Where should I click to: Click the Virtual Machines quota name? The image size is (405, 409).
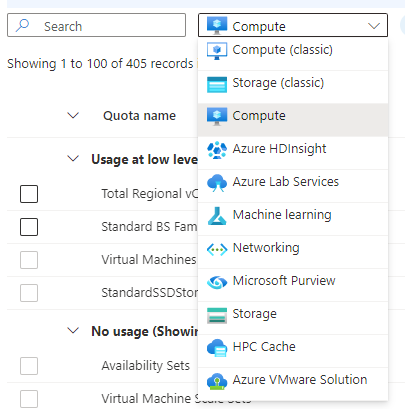point(149,260)
